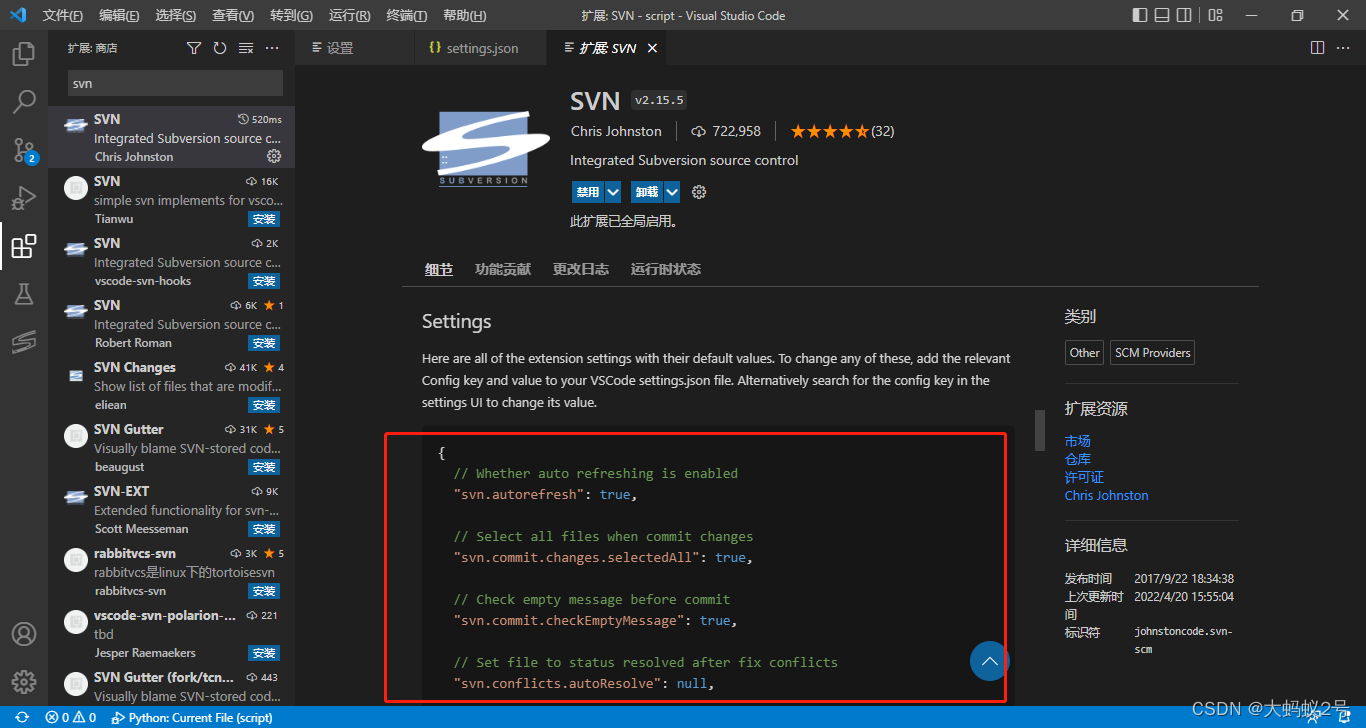Screen dimensions: 1366x728
Task: Open customize layout icon
Action: pyautogui.click(x=1215, y=15)
